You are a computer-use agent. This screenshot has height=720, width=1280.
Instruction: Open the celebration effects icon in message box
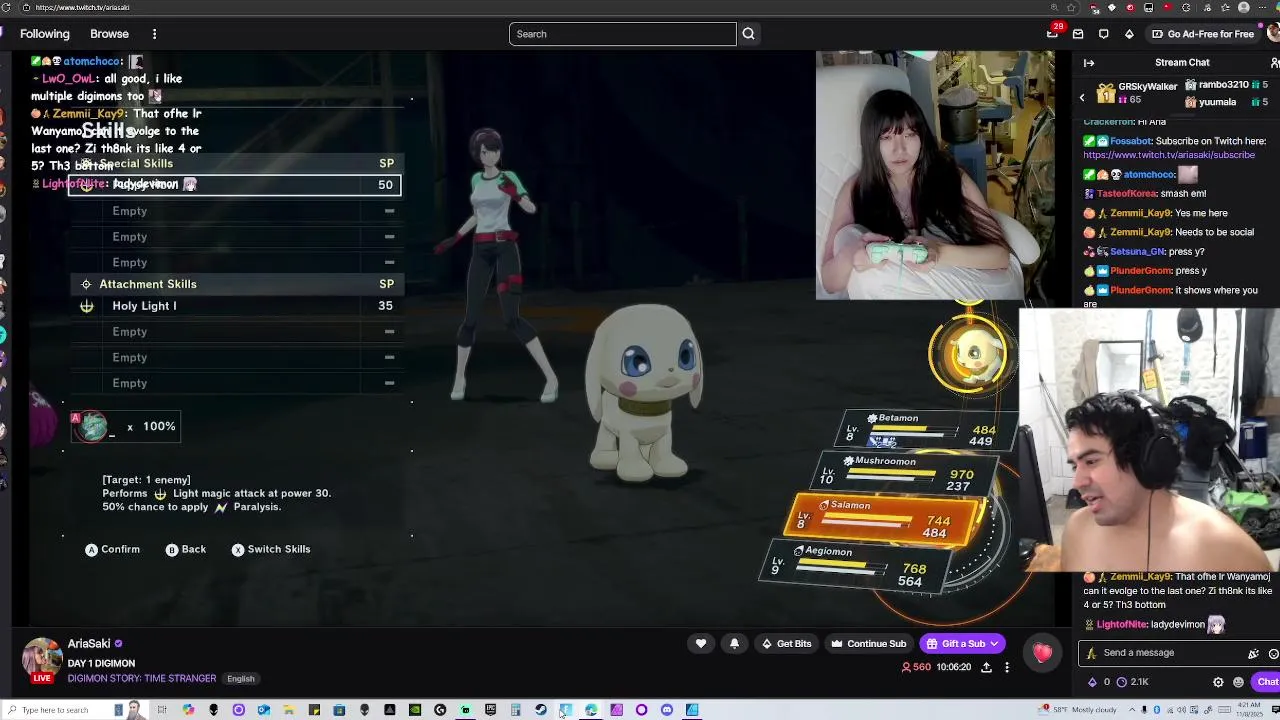pos(1253,653)
